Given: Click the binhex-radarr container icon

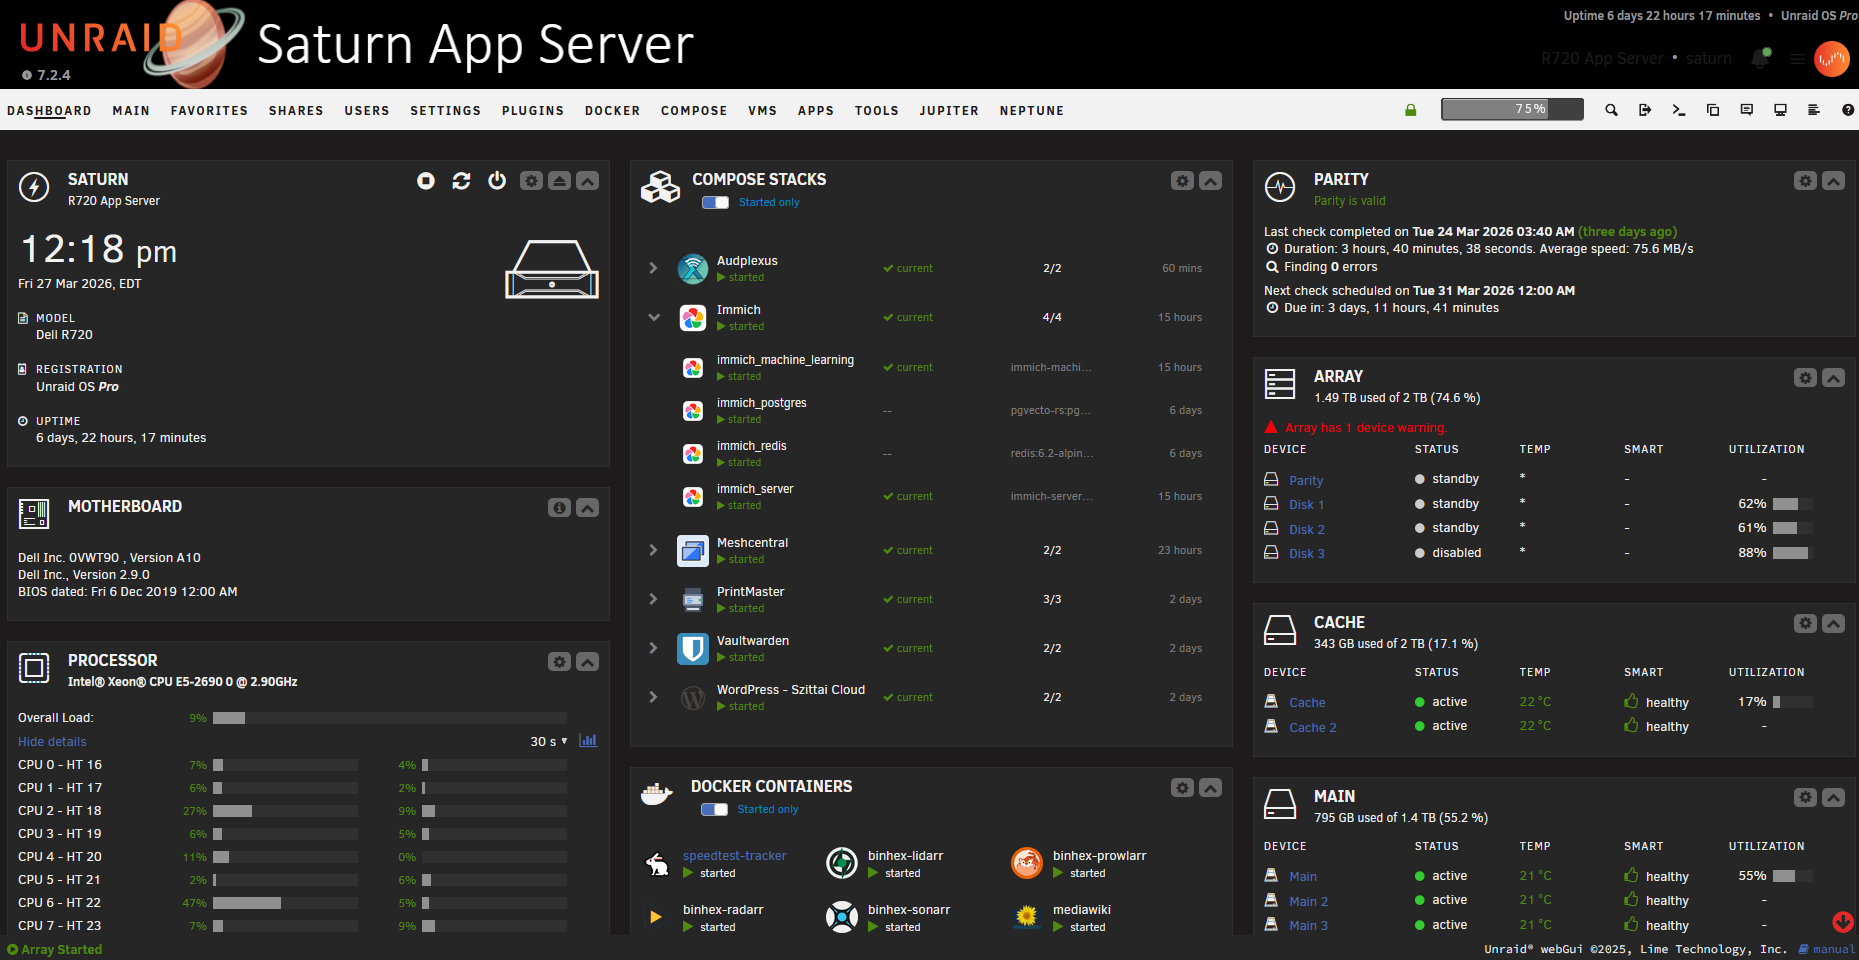Looking at the screenshot, I should tap(656, 917).
